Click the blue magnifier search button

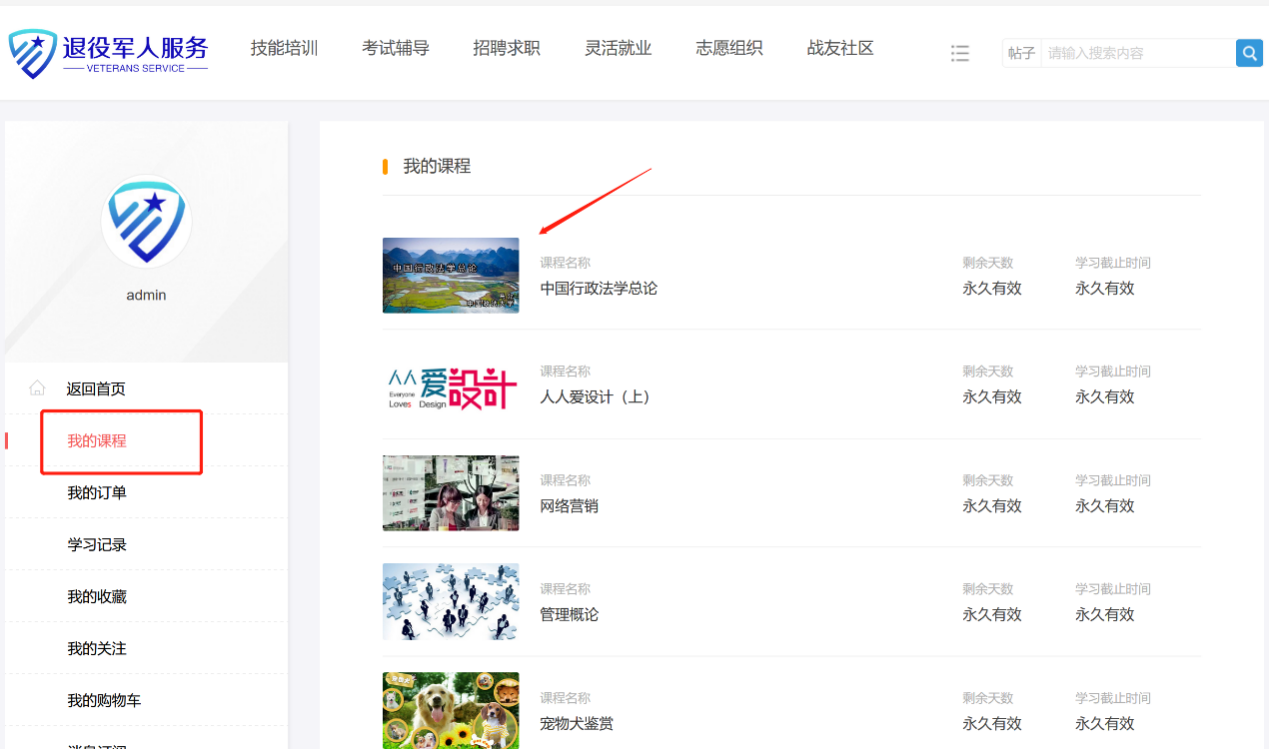tap(1249, 53)
